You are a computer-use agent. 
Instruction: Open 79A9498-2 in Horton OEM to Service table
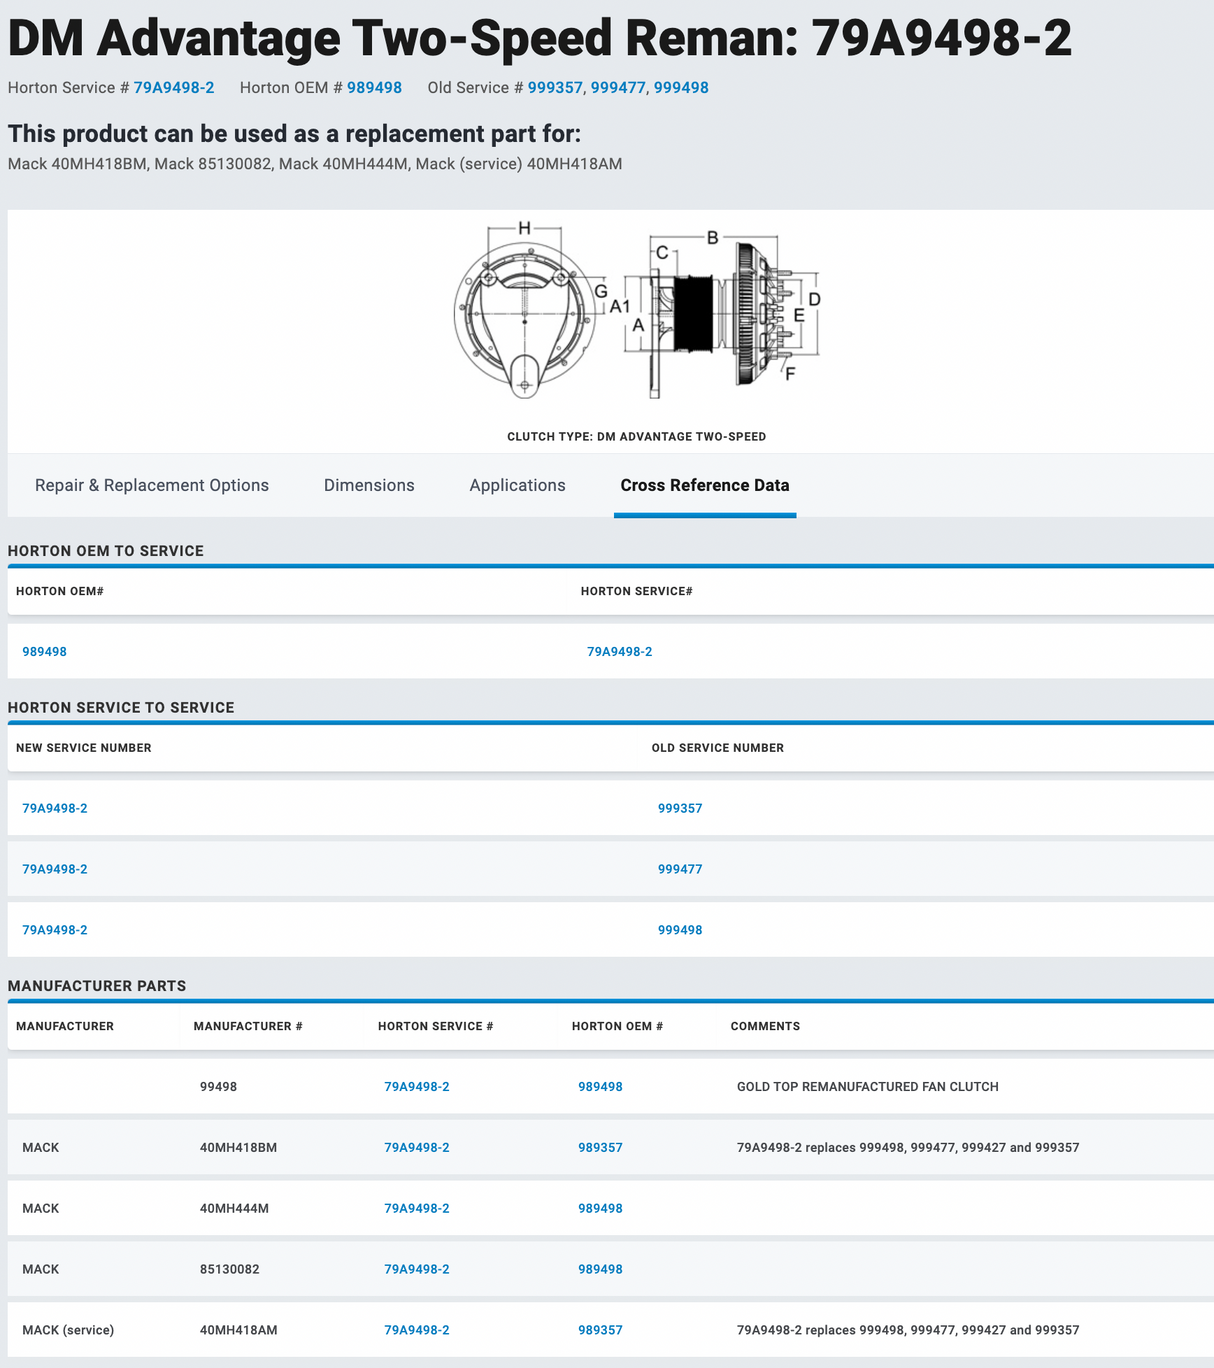point(620,652)
